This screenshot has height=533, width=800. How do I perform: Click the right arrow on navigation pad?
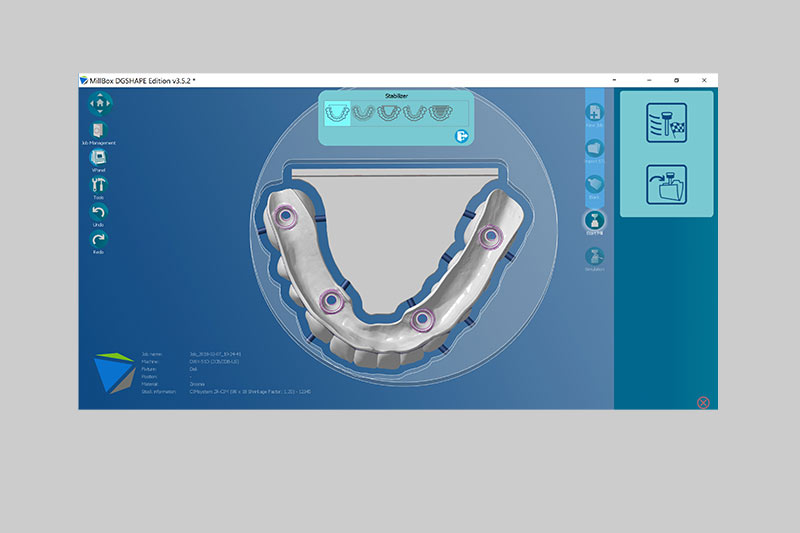point(108,103)
